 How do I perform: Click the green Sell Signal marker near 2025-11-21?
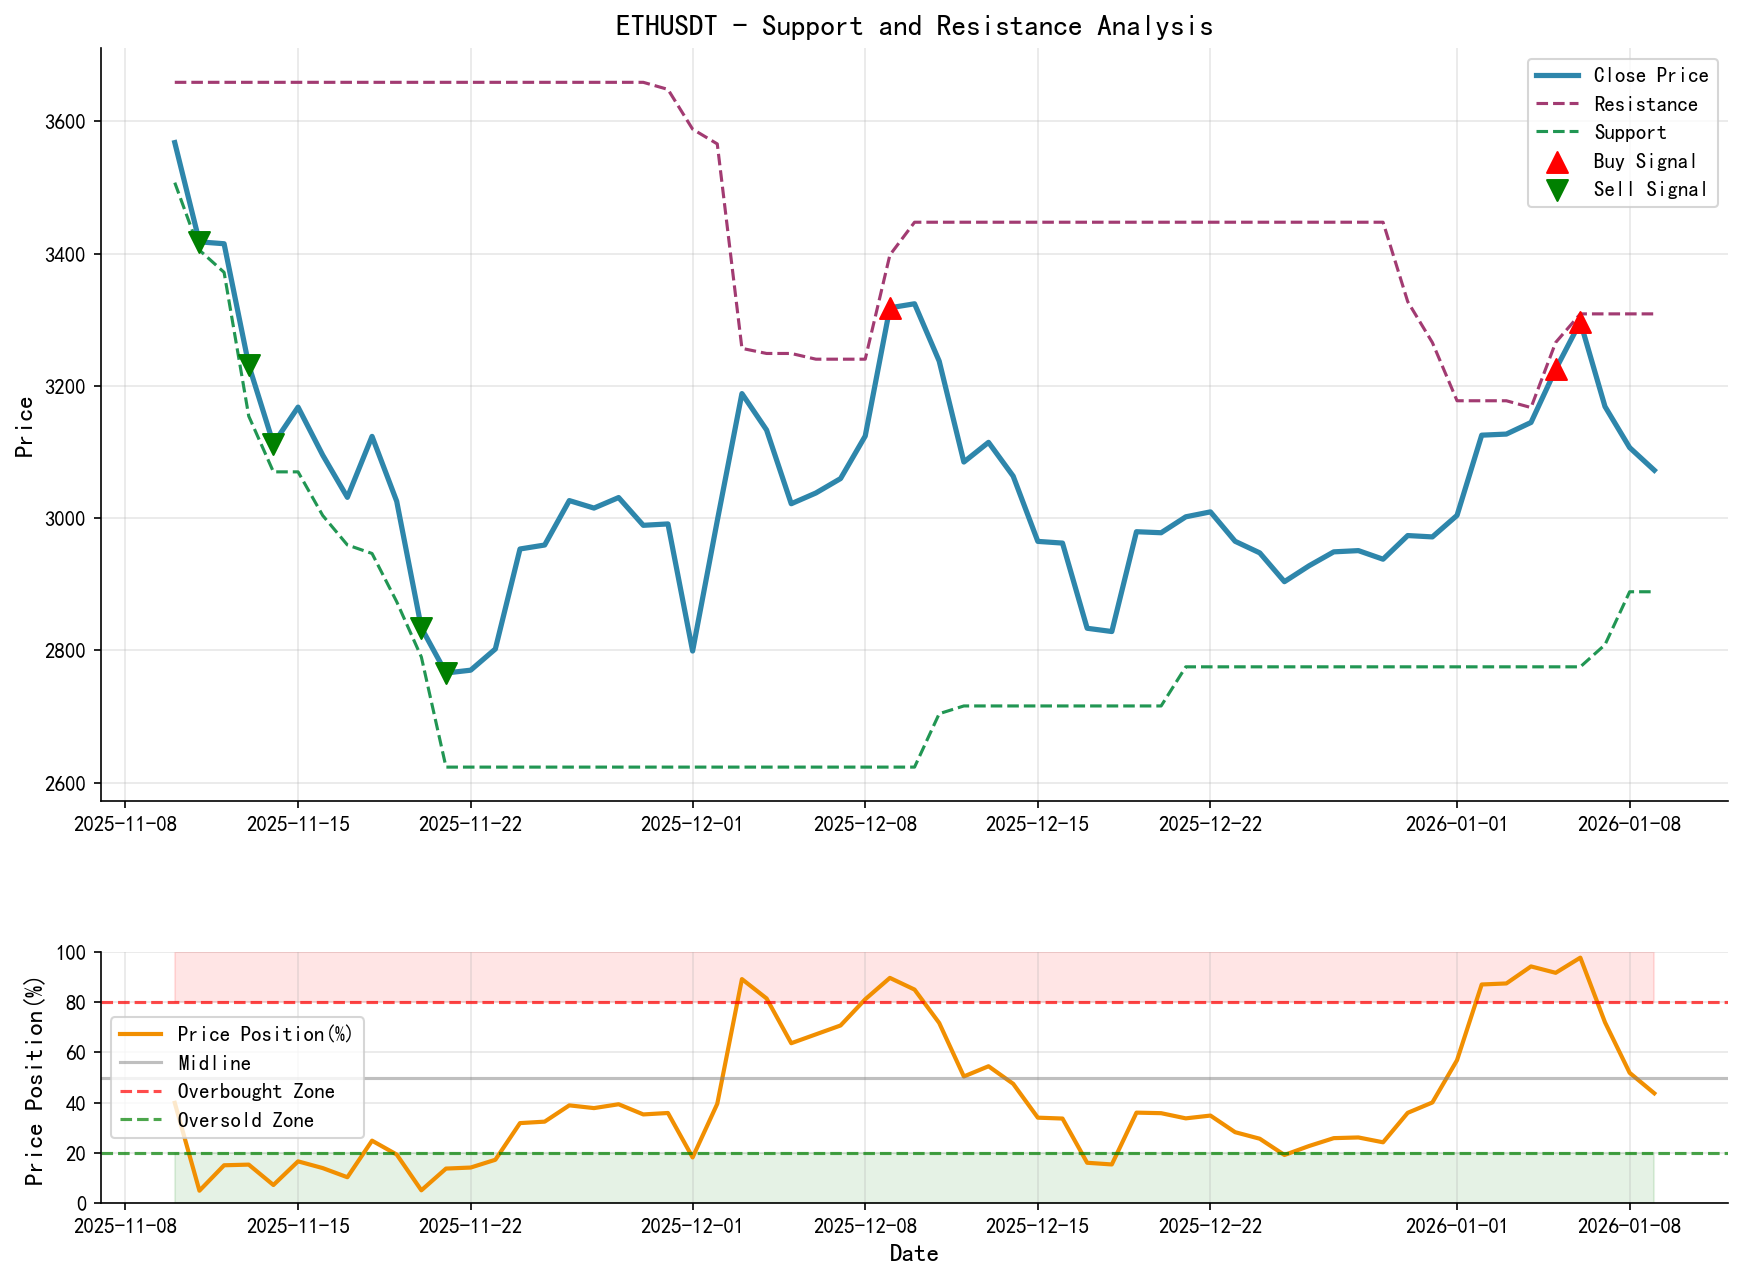[x=447, y=670]
